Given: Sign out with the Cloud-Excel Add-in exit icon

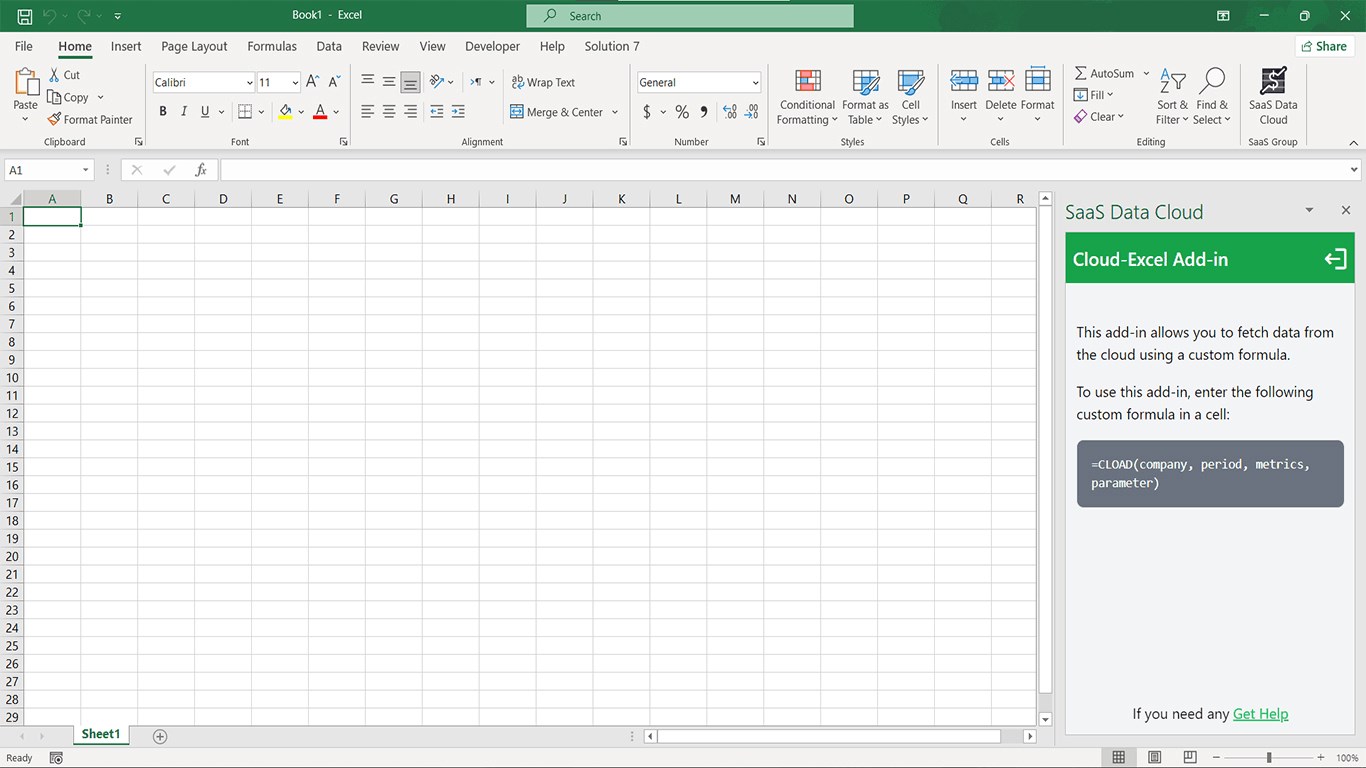Looking at the screenshot, I should coord(1335,260).
